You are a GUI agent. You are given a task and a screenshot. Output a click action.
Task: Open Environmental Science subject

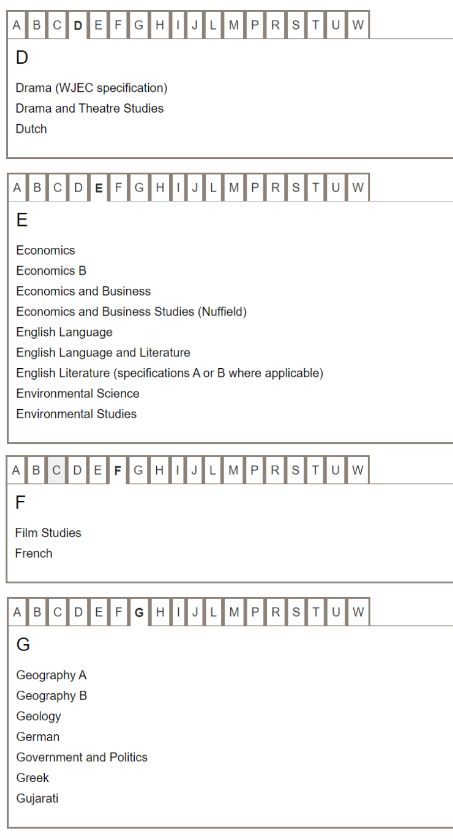(78, 393)
